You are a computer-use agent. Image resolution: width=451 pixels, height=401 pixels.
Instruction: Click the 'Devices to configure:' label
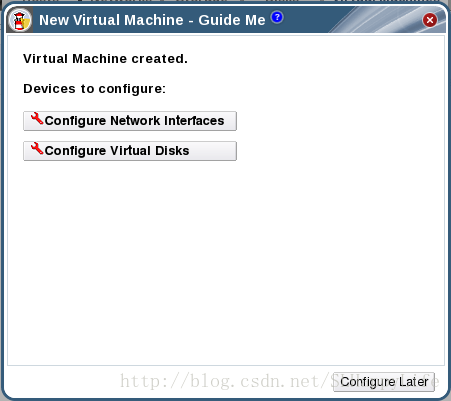click(x=94, y=89)
